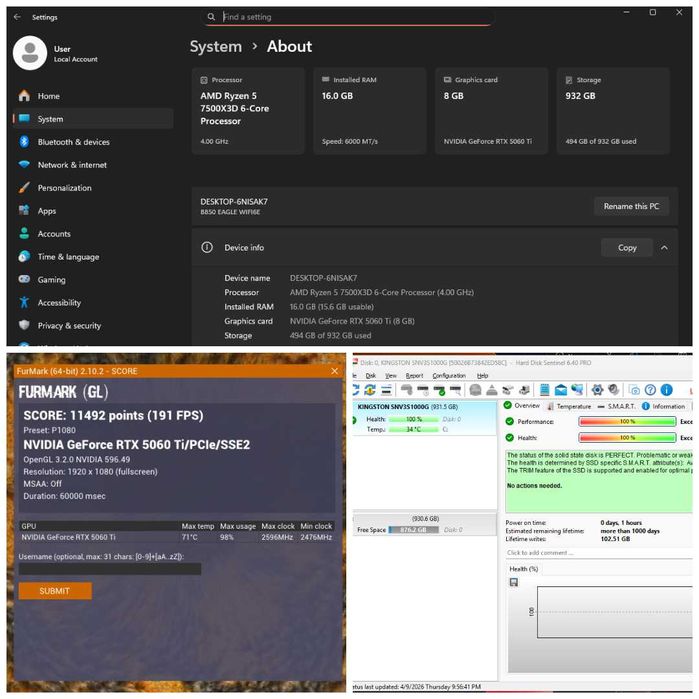Click the '98%' Max usage value
699x699 pixels.
(x=226, y=537)
